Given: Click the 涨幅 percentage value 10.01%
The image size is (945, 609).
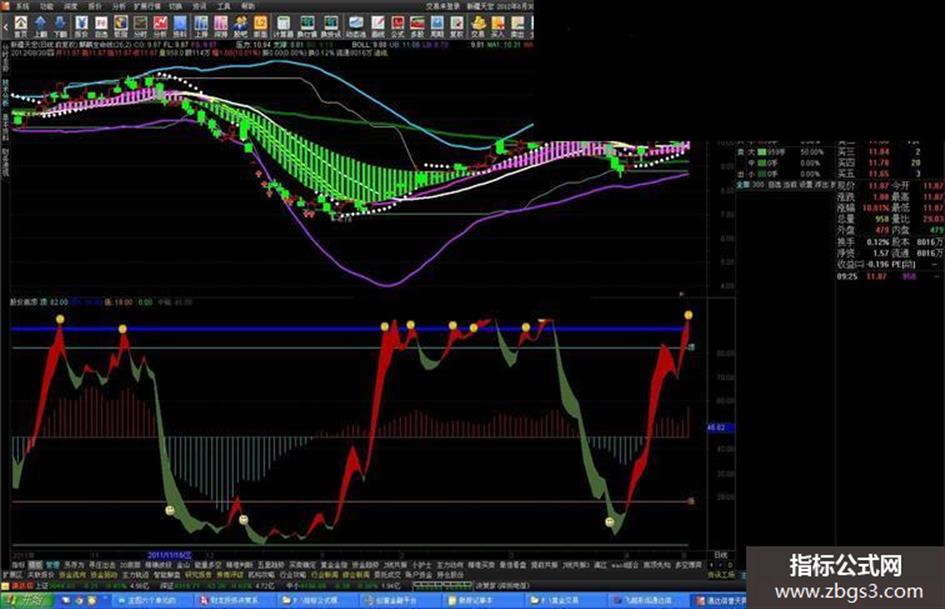Looking at the screenshot, I should (x=876, y=208).
